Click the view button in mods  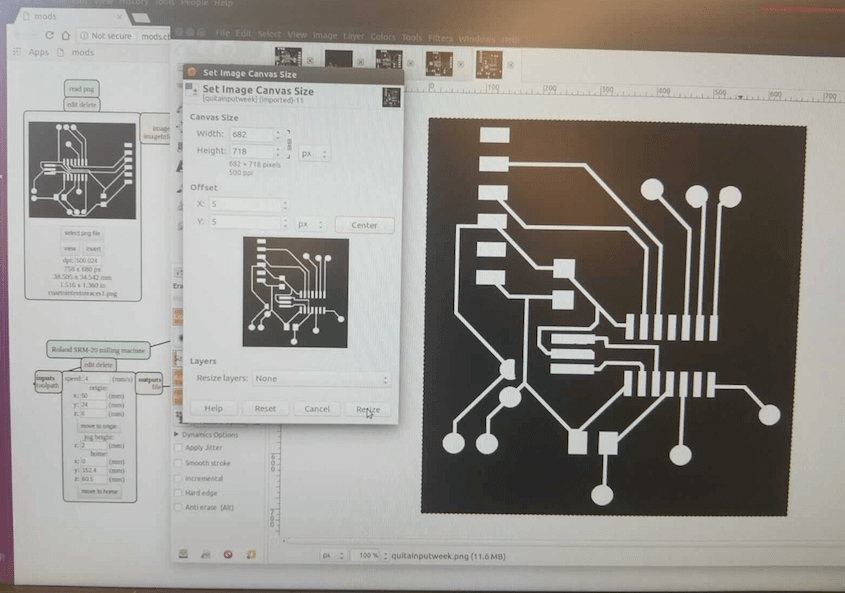tap(70, 249)
